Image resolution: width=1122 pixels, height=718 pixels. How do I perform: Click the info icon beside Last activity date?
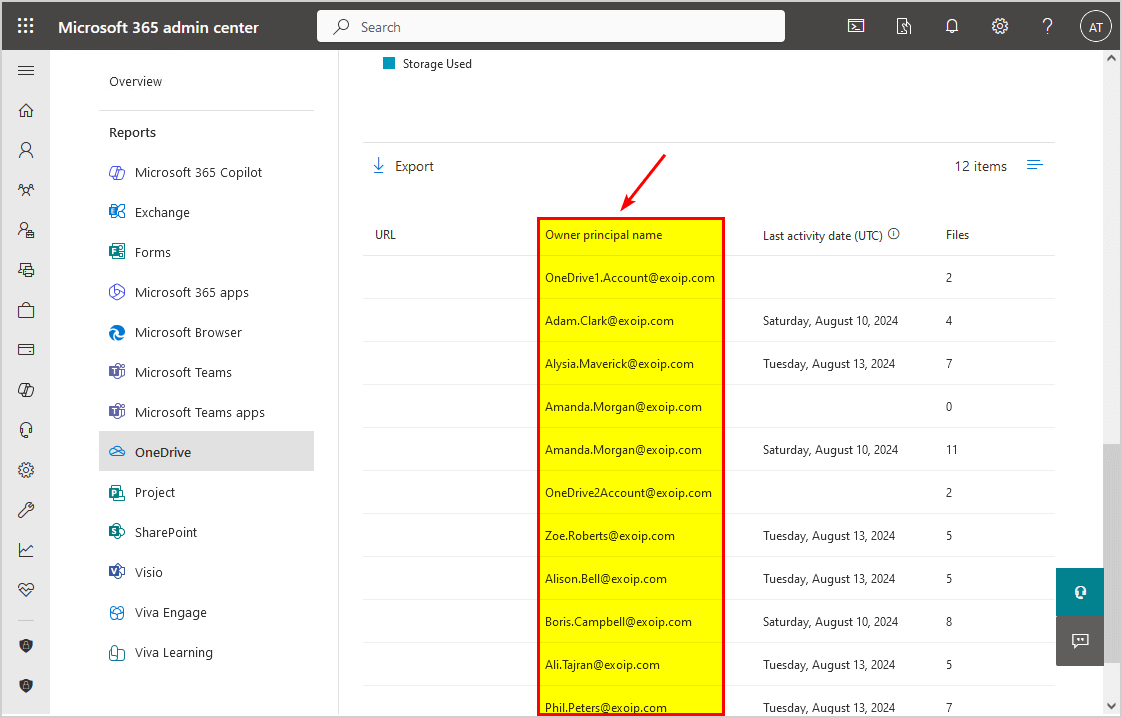click(894, 235)
